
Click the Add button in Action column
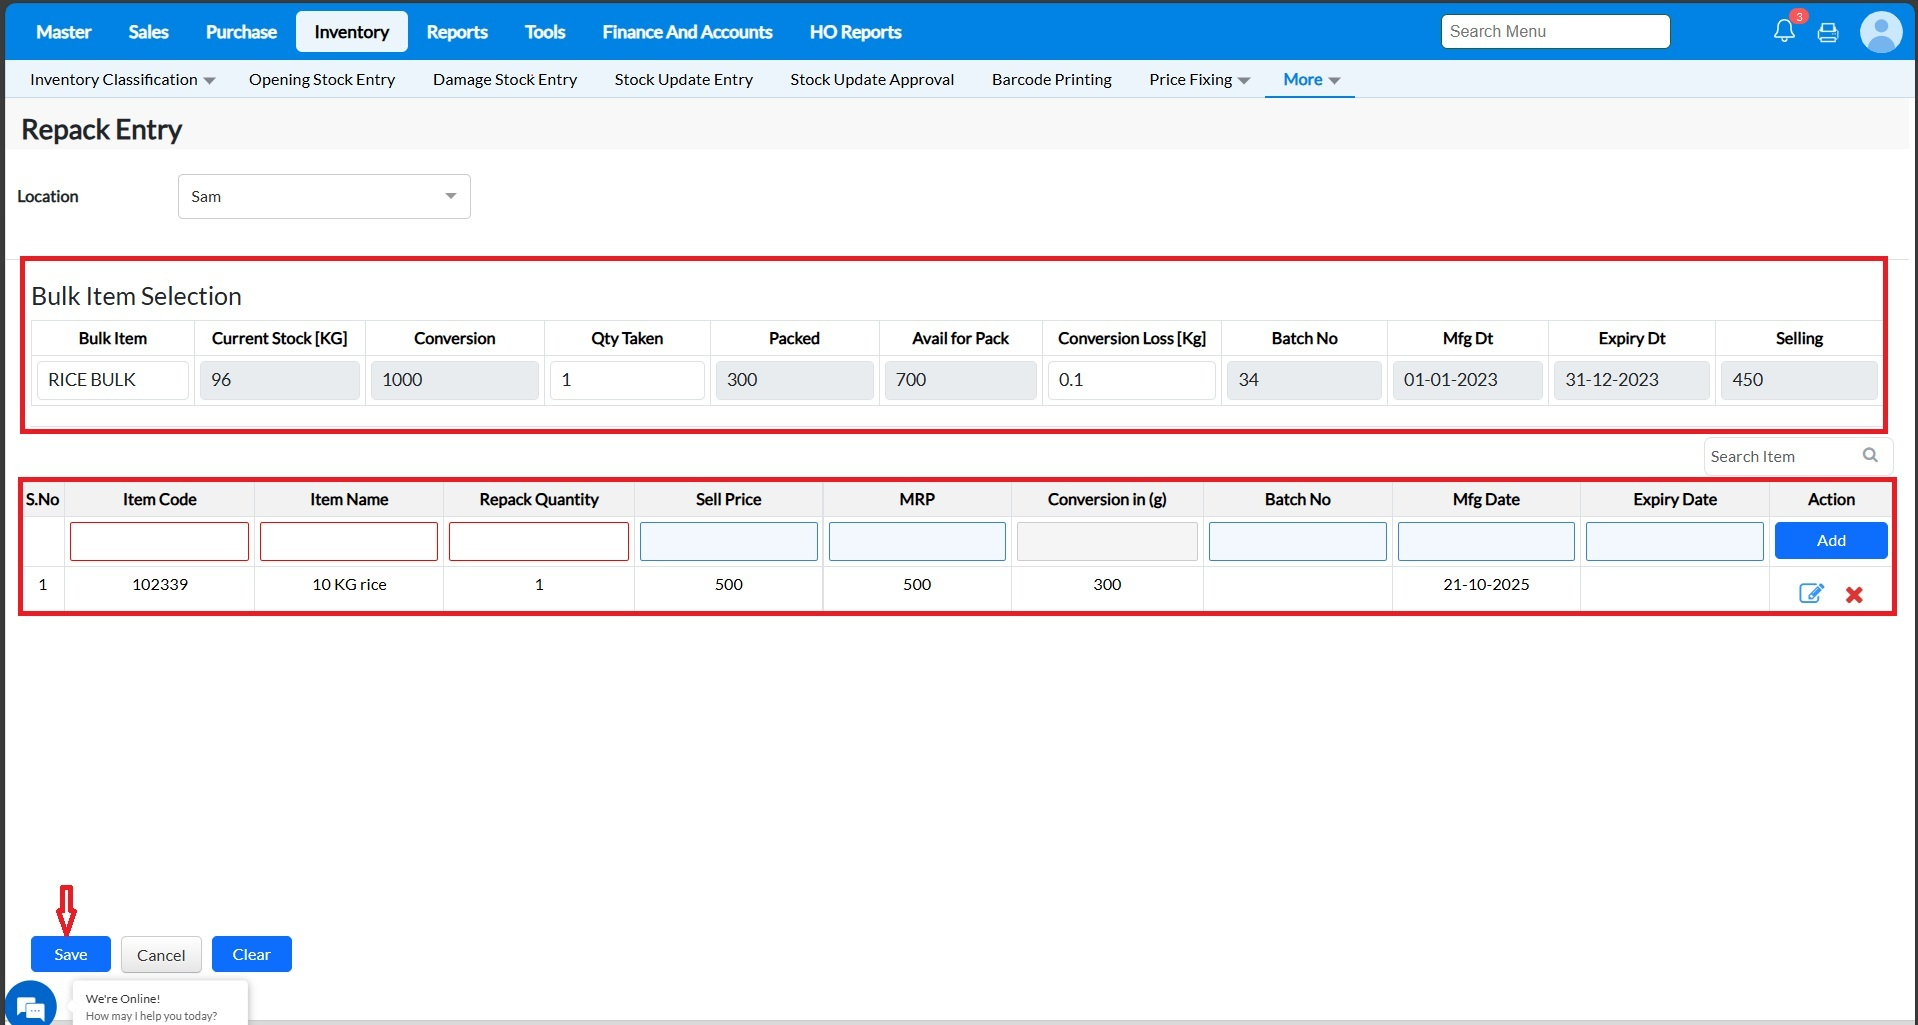1830,541
